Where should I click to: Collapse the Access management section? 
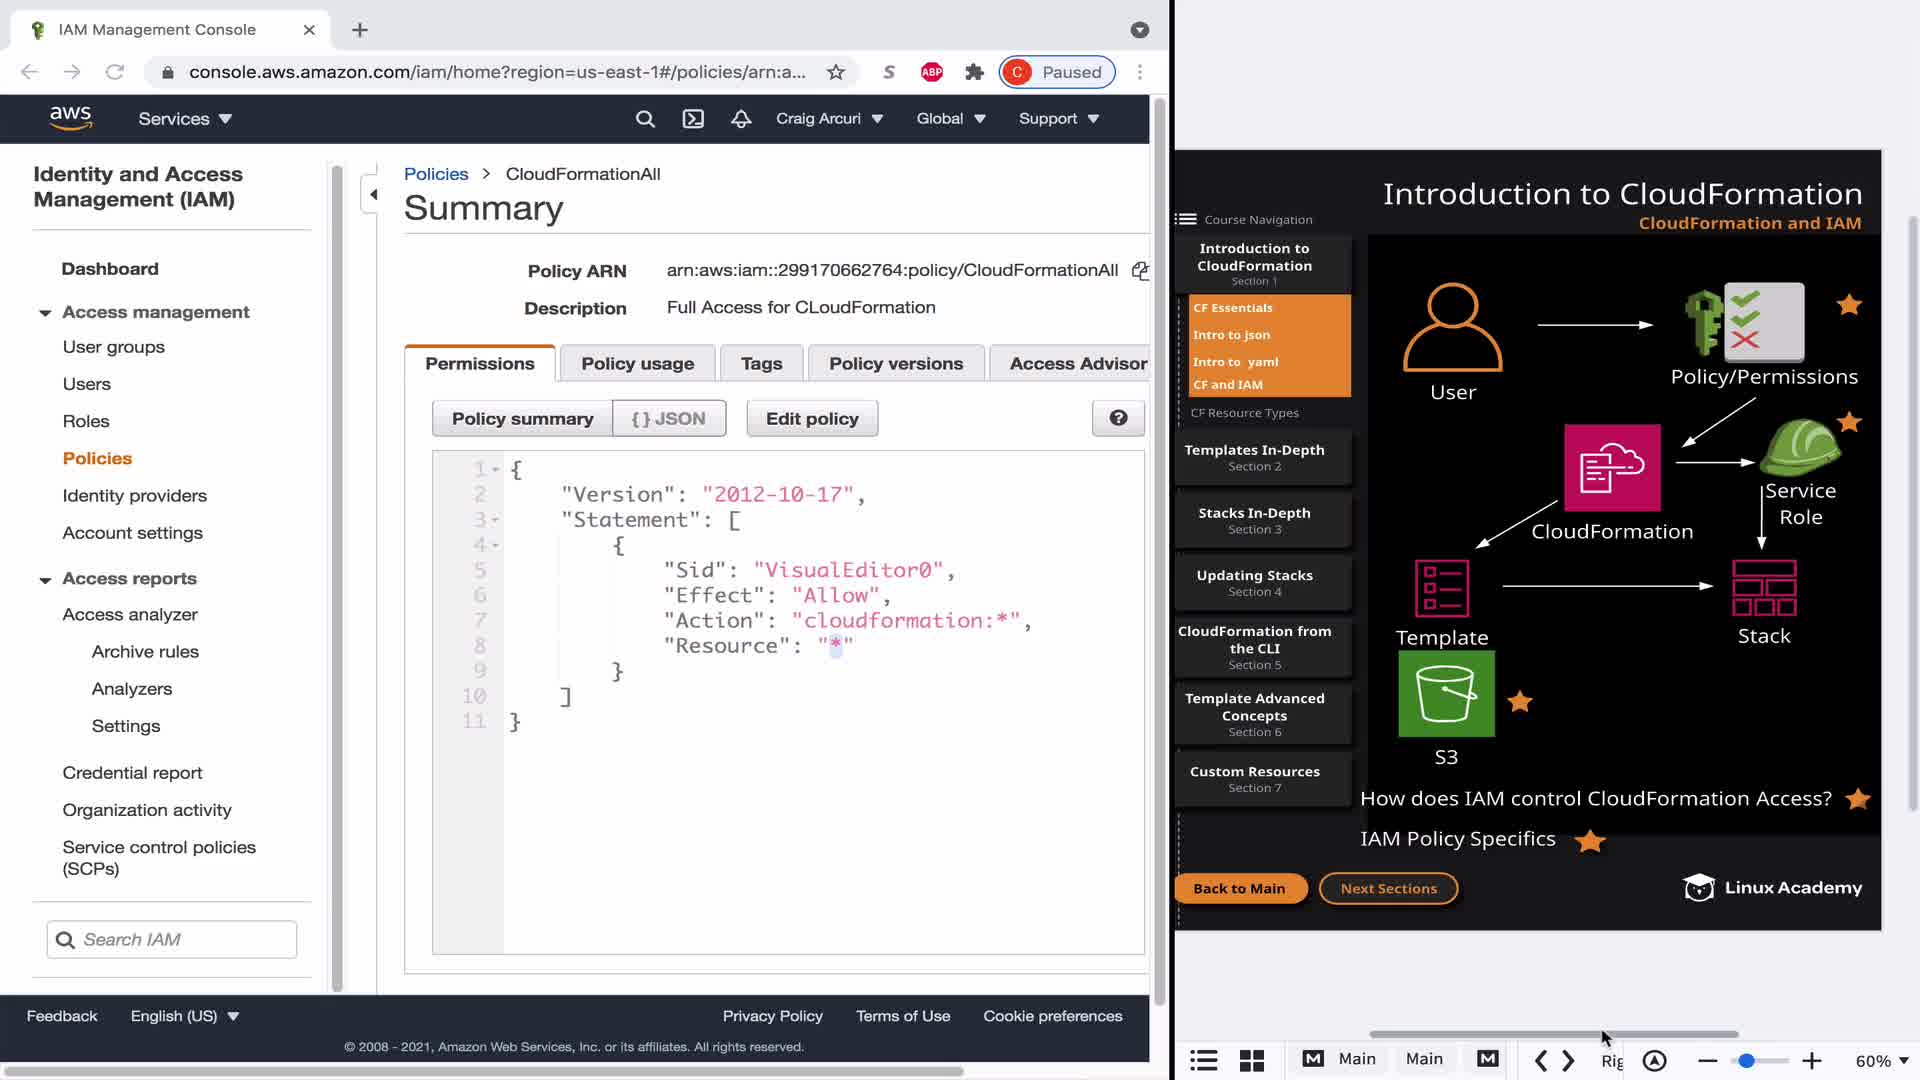pyautogui.click(x=45, y=313)
